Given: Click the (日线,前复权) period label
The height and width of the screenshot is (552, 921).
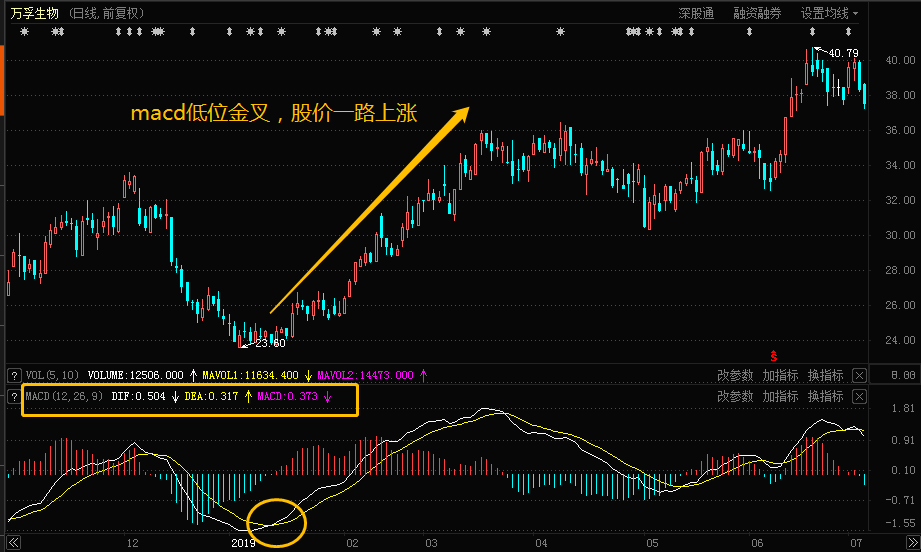Looking at the screenshot, I should coord(106,14).
